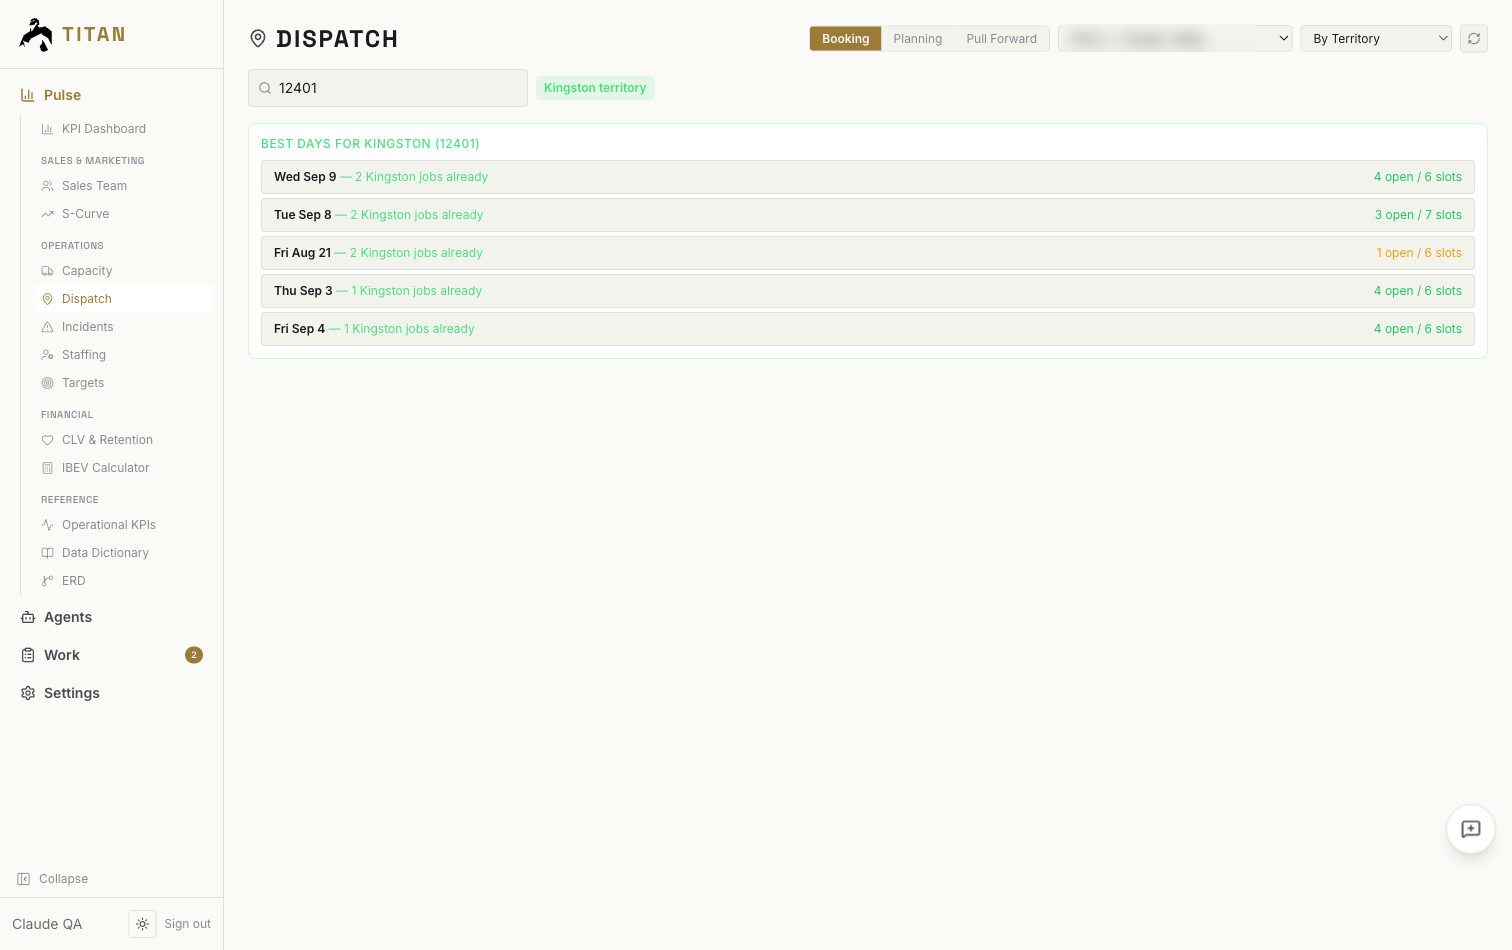The image size is (1512, 950).
Task: Click the refresh icon button
Action: 1474,39
